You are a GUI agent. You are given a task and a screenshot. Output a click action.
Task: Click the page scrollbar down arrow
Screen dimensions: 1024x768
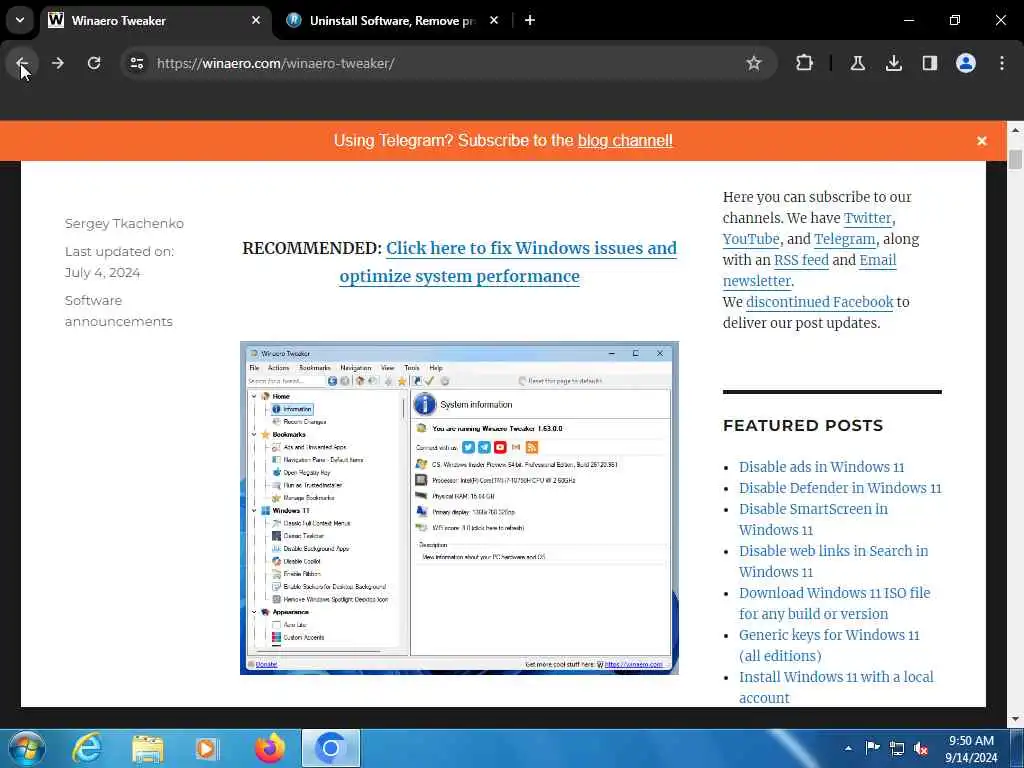click(x=1015, y=718)
